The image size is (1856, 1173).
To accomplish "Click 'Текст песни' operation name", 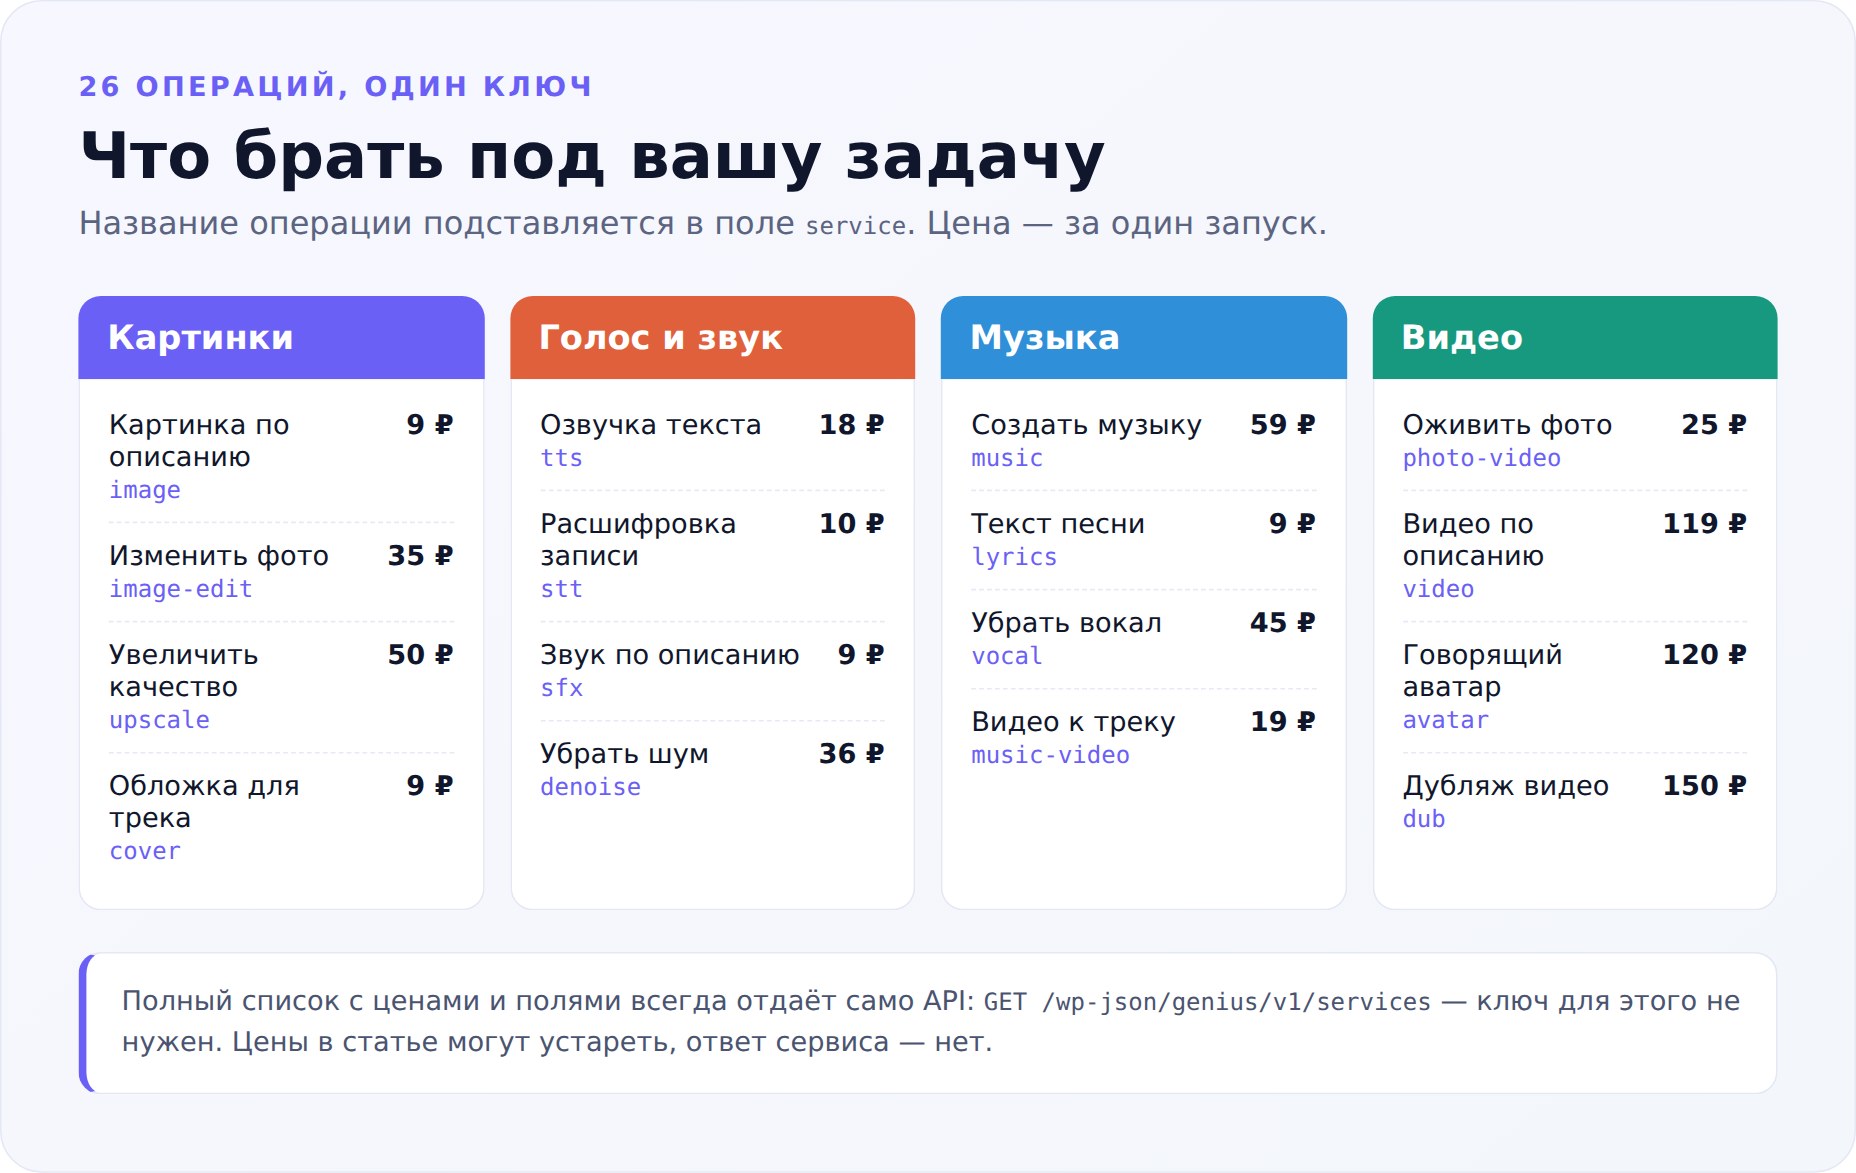I will (x=1058, y=524).
